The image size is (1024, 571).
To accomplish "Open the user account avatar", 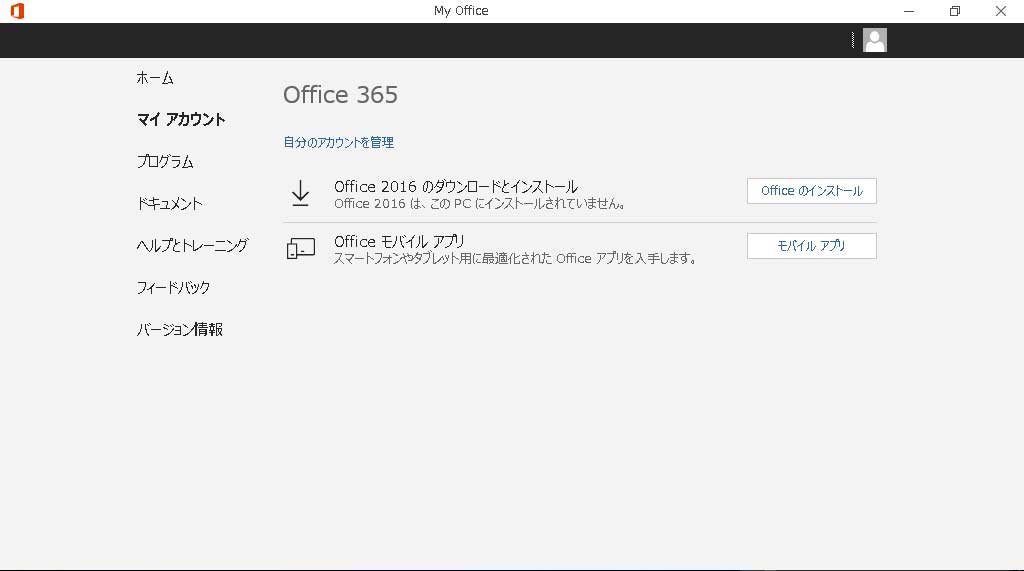I will [874, 40].
